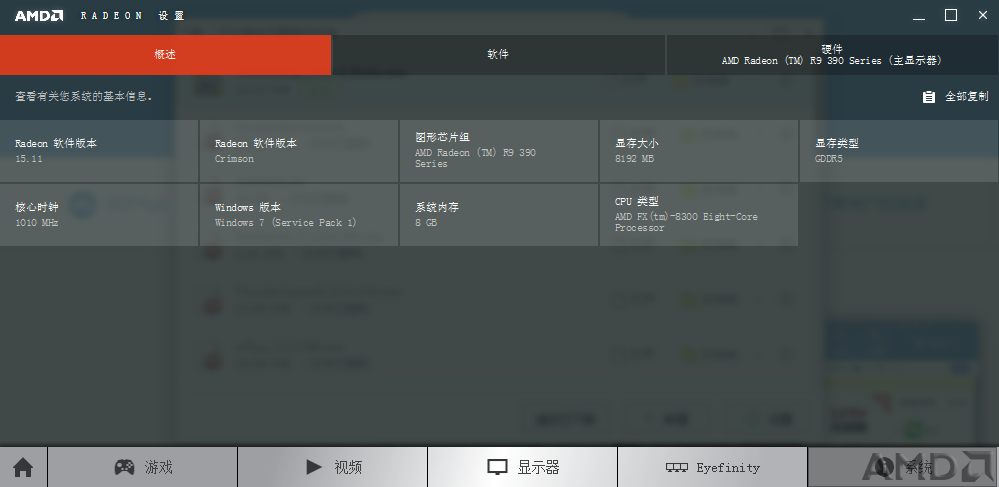Viewport: 999px width, 487px height.
Task: Open the 视频 section
Action: [333, 467]
